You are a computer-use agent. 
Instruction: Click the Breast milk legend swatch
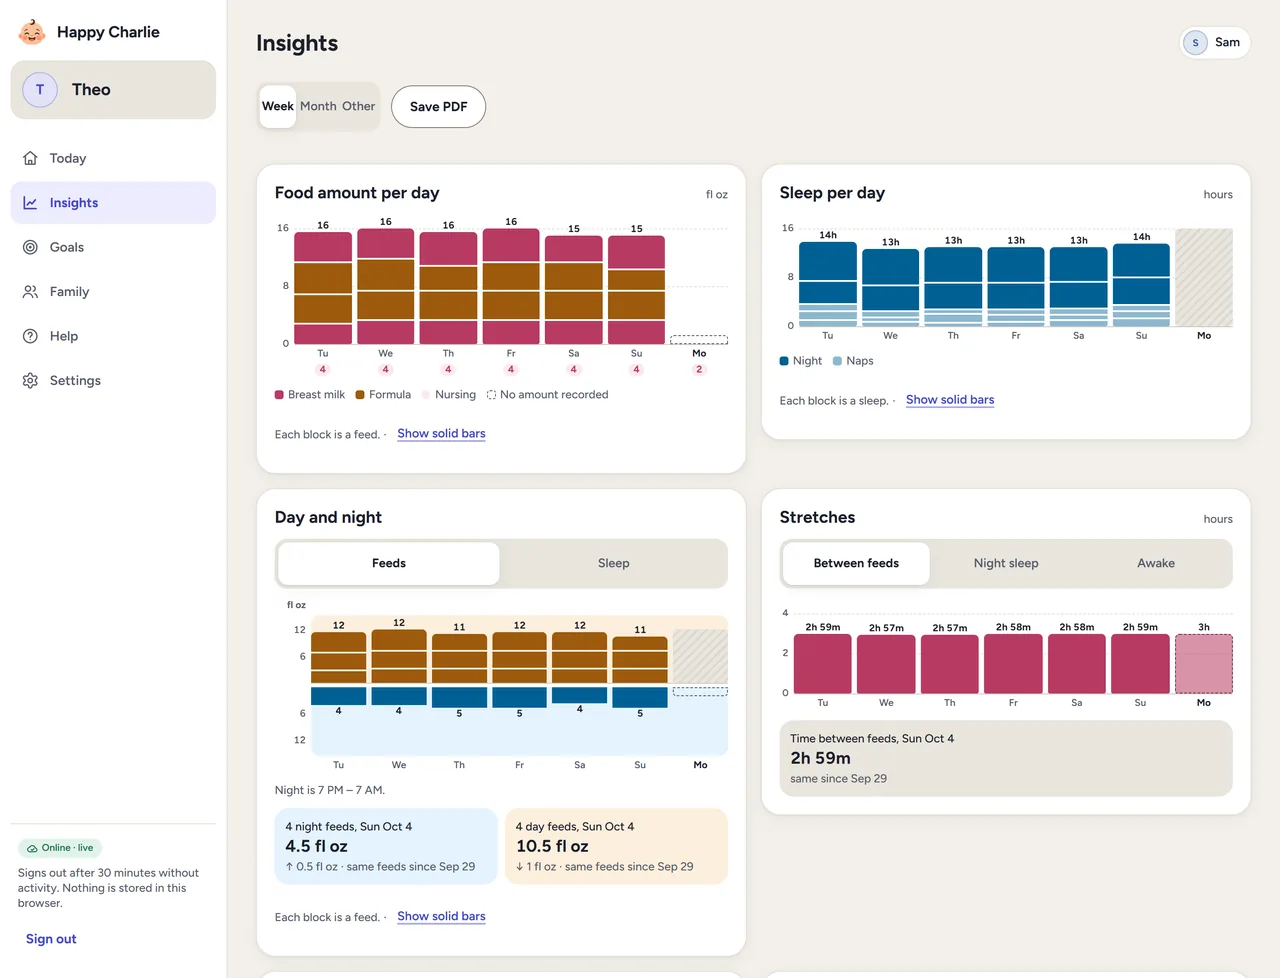pyautogui.click(x=279, y=395)
